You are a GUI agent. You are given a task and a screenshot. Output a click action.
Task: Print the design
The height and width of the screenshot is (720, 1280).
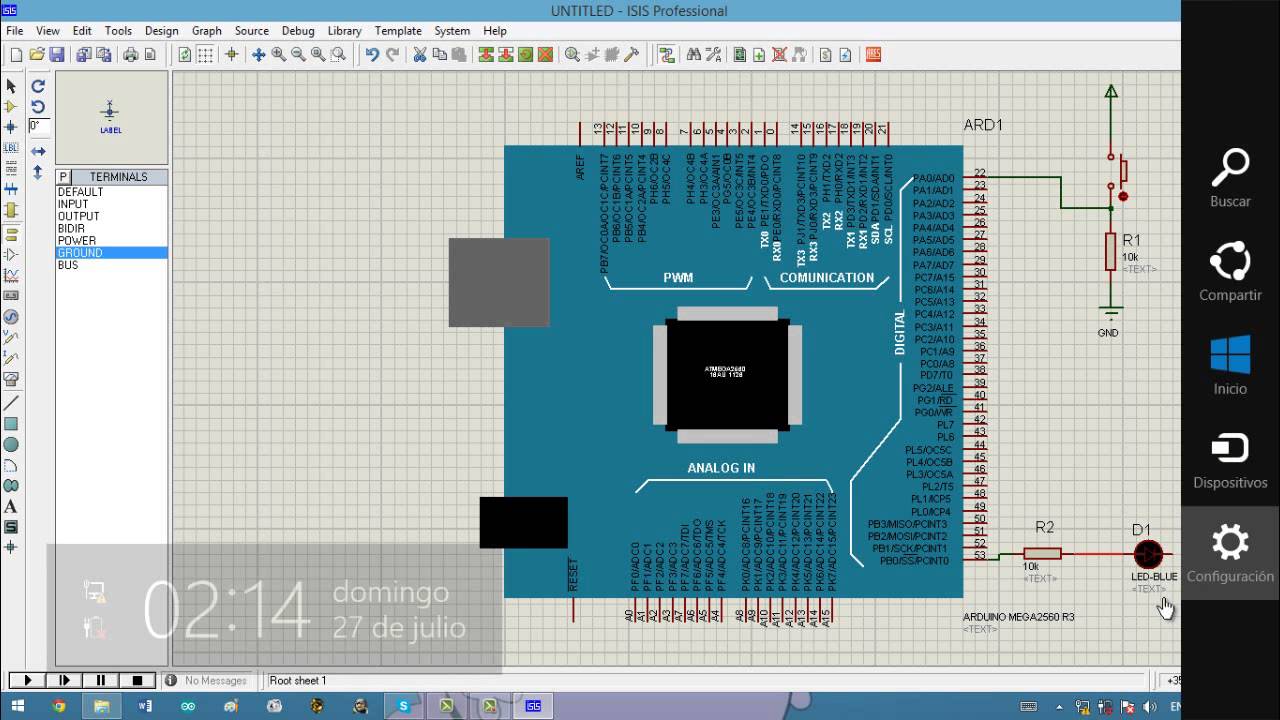pyautogui.click(x=130, y=55)
